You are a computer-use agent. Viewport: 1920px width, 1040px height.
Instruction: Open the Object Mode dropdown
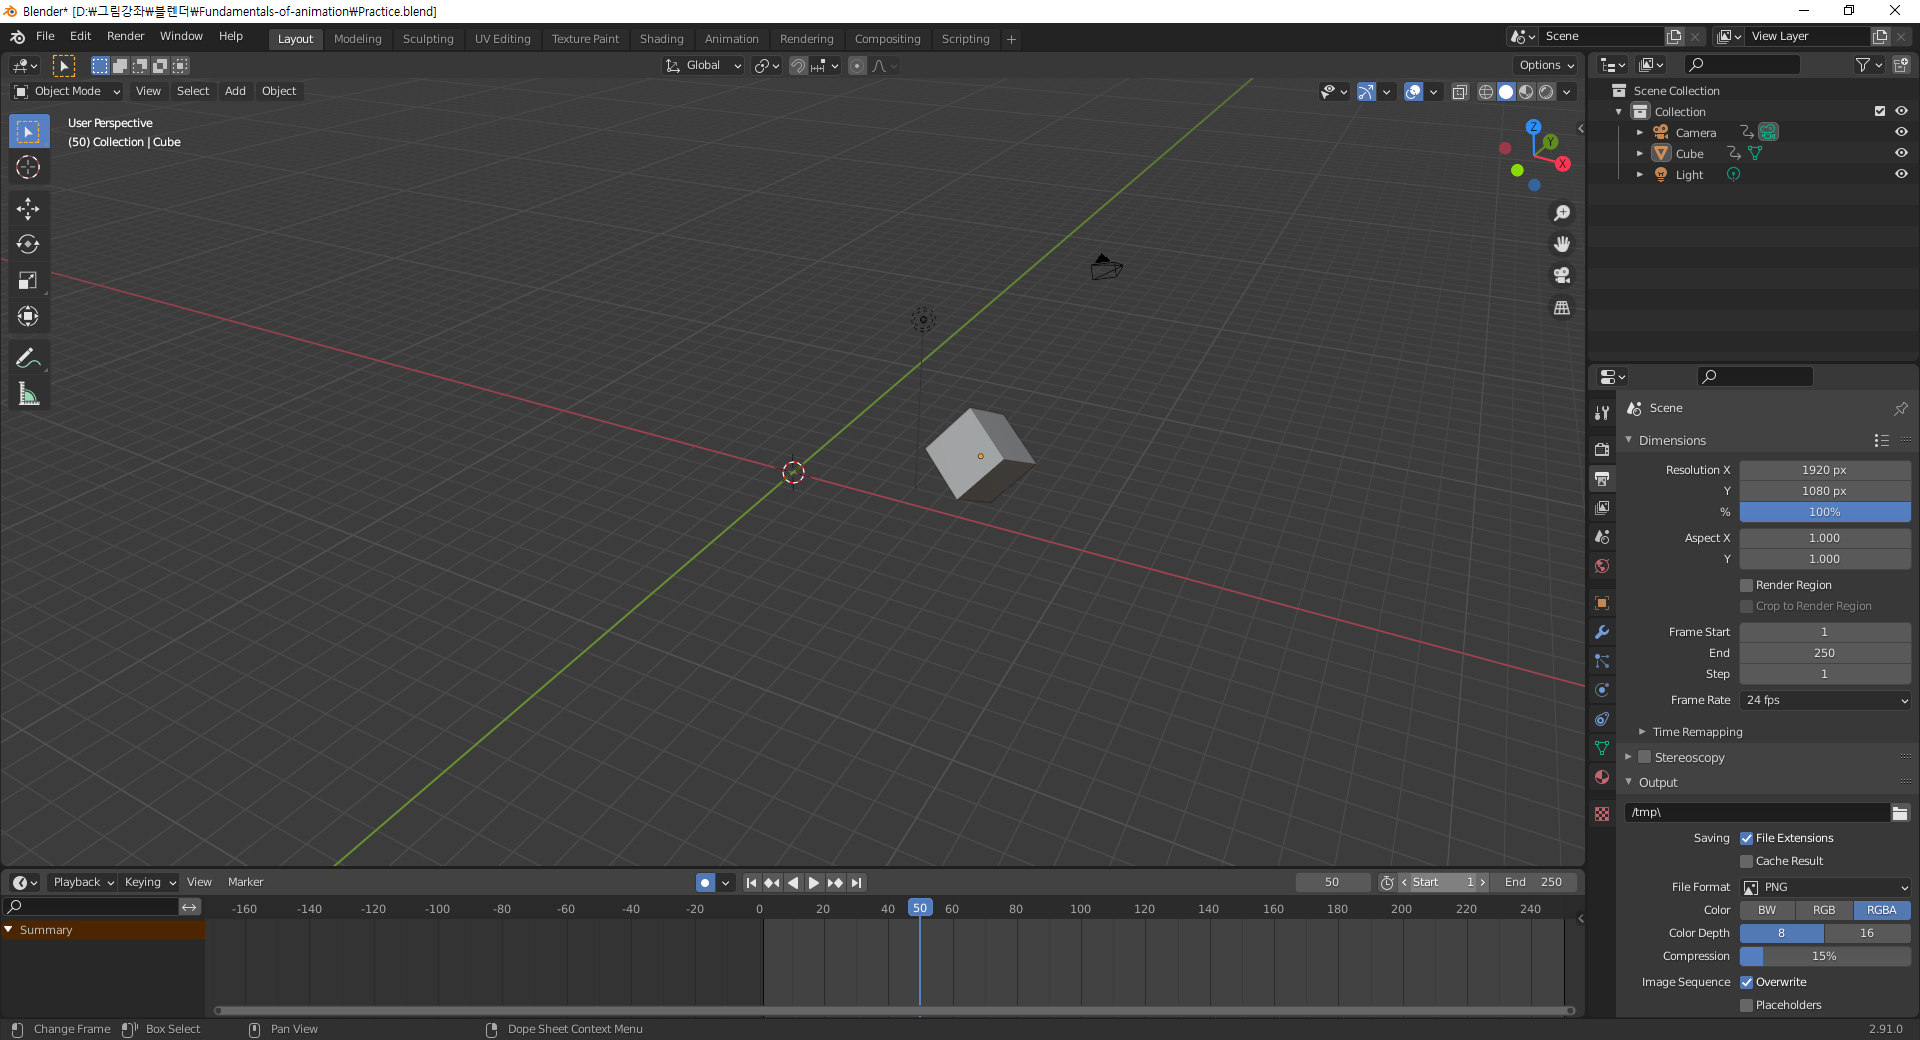point(67,91)
